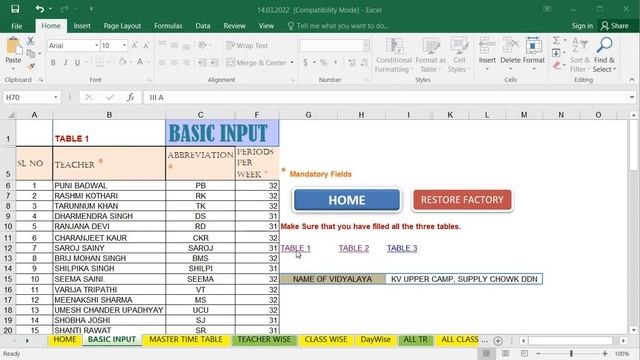640x360 pixels.
Task: Select the MASTER TIME TABLE sheet tab
Action: pyautogui.click(x=186, y=340)
